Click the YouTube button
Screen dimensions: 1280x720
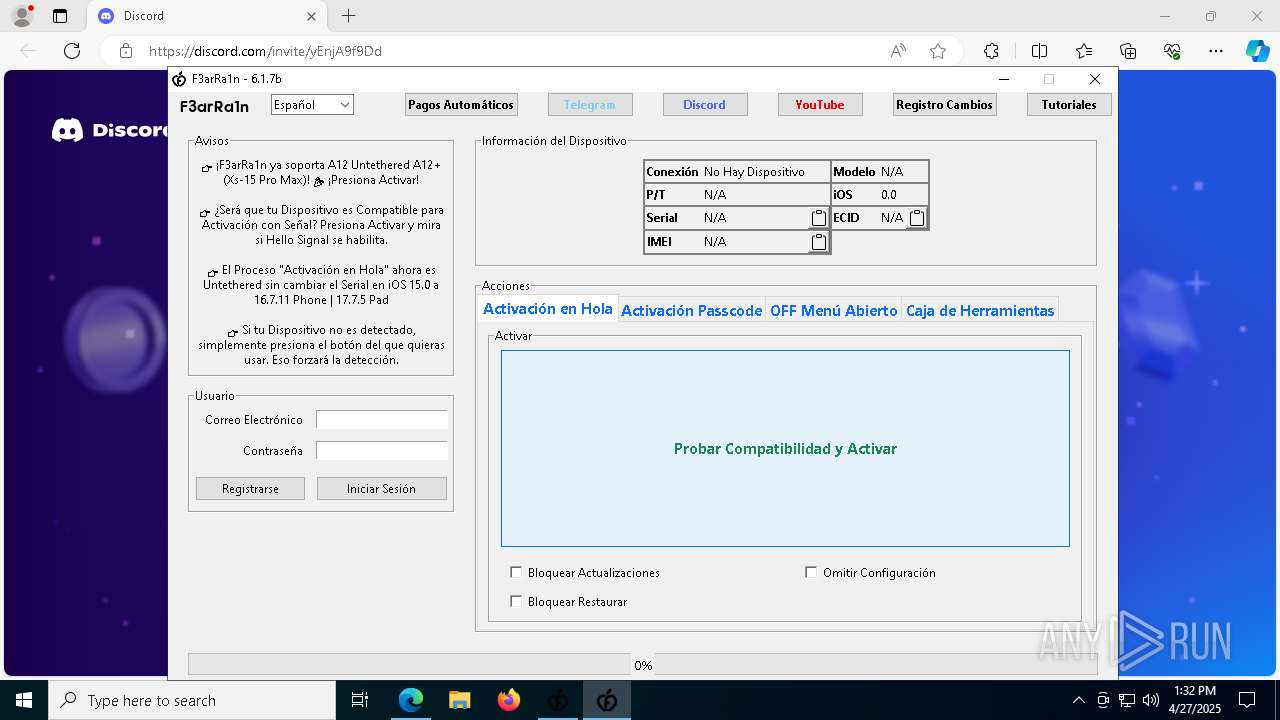[820, 104]
